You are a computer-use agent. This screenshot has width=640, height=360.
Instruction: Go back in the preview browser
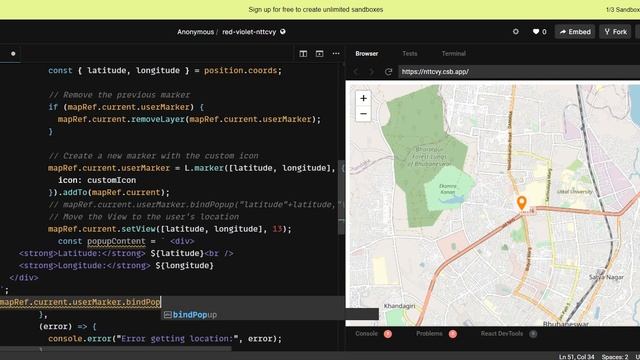pos(356,71)
